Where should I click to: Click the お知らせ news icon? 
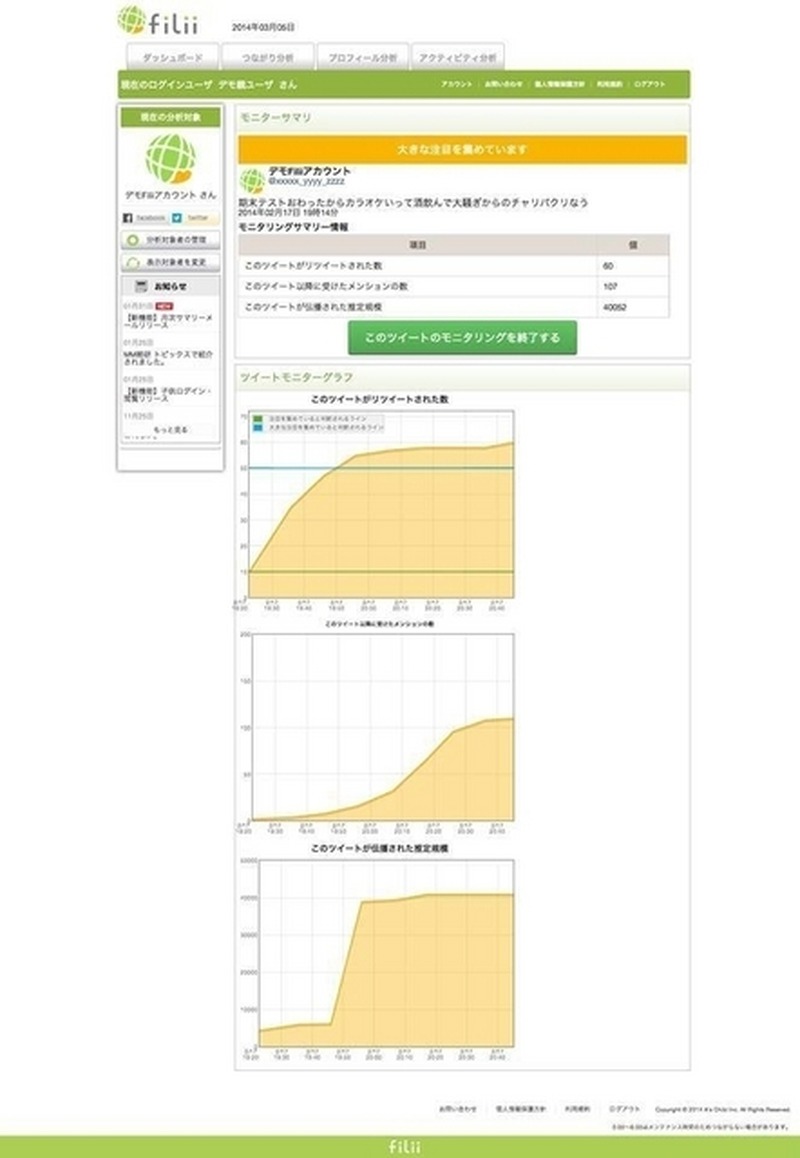[143, 286]
